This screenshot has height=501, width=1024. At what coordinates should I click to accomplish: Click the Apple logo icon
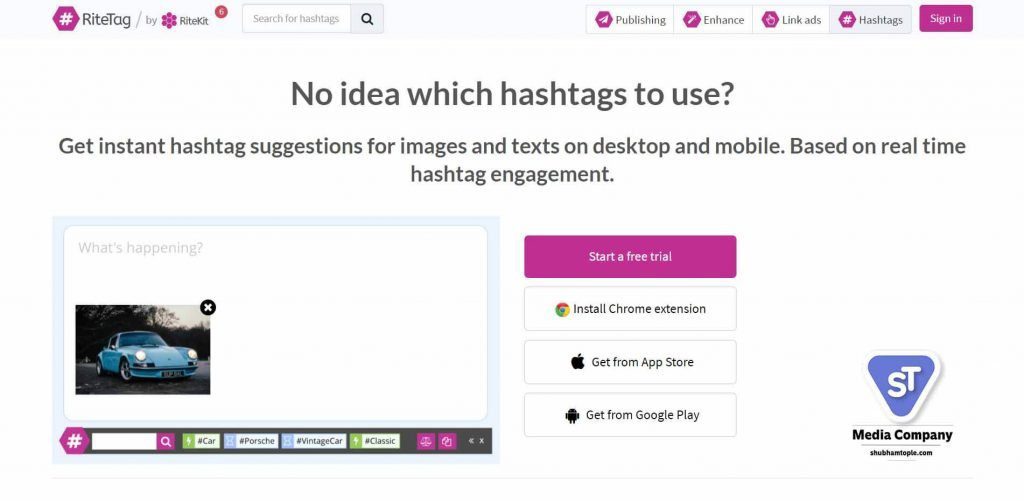(x=578, y=361)
